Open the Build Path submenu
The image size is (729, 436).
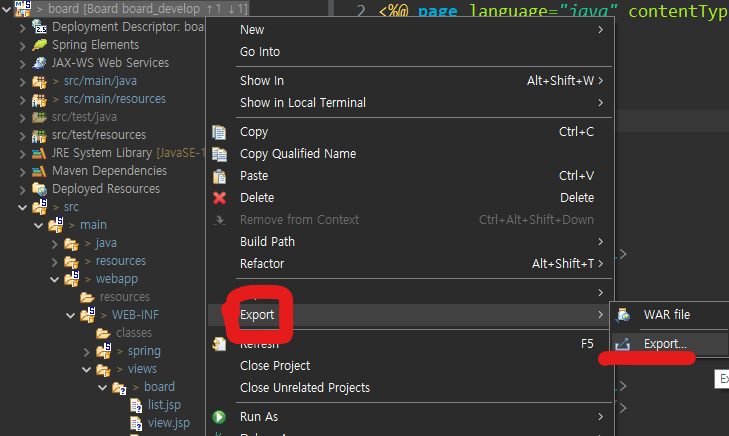[411, 242]
